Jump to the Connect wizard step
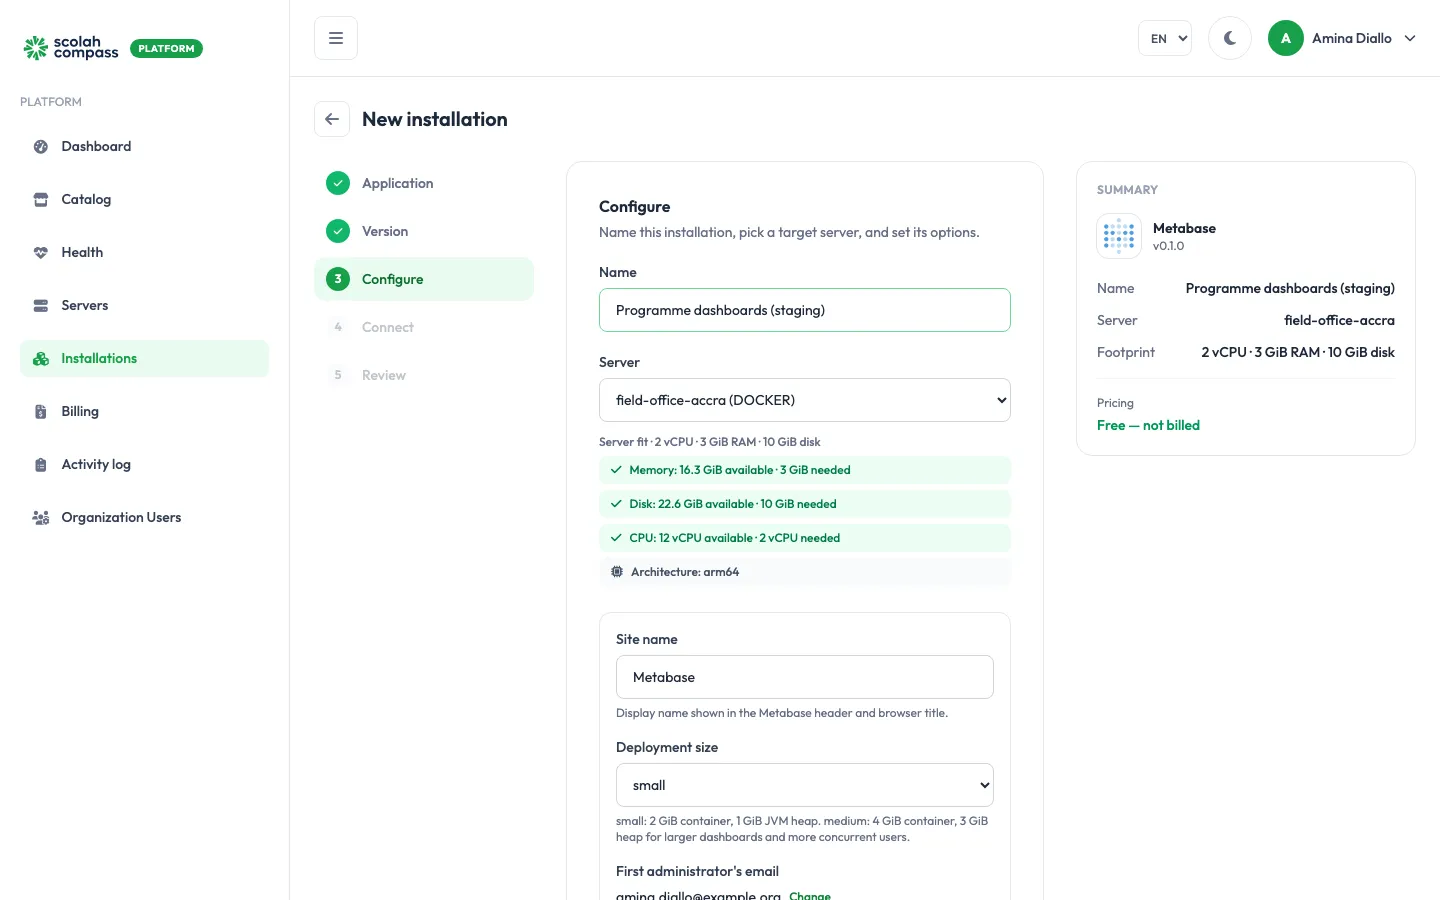The height and width of the screenshot is (900, 1440). click(x=424, y=327)
